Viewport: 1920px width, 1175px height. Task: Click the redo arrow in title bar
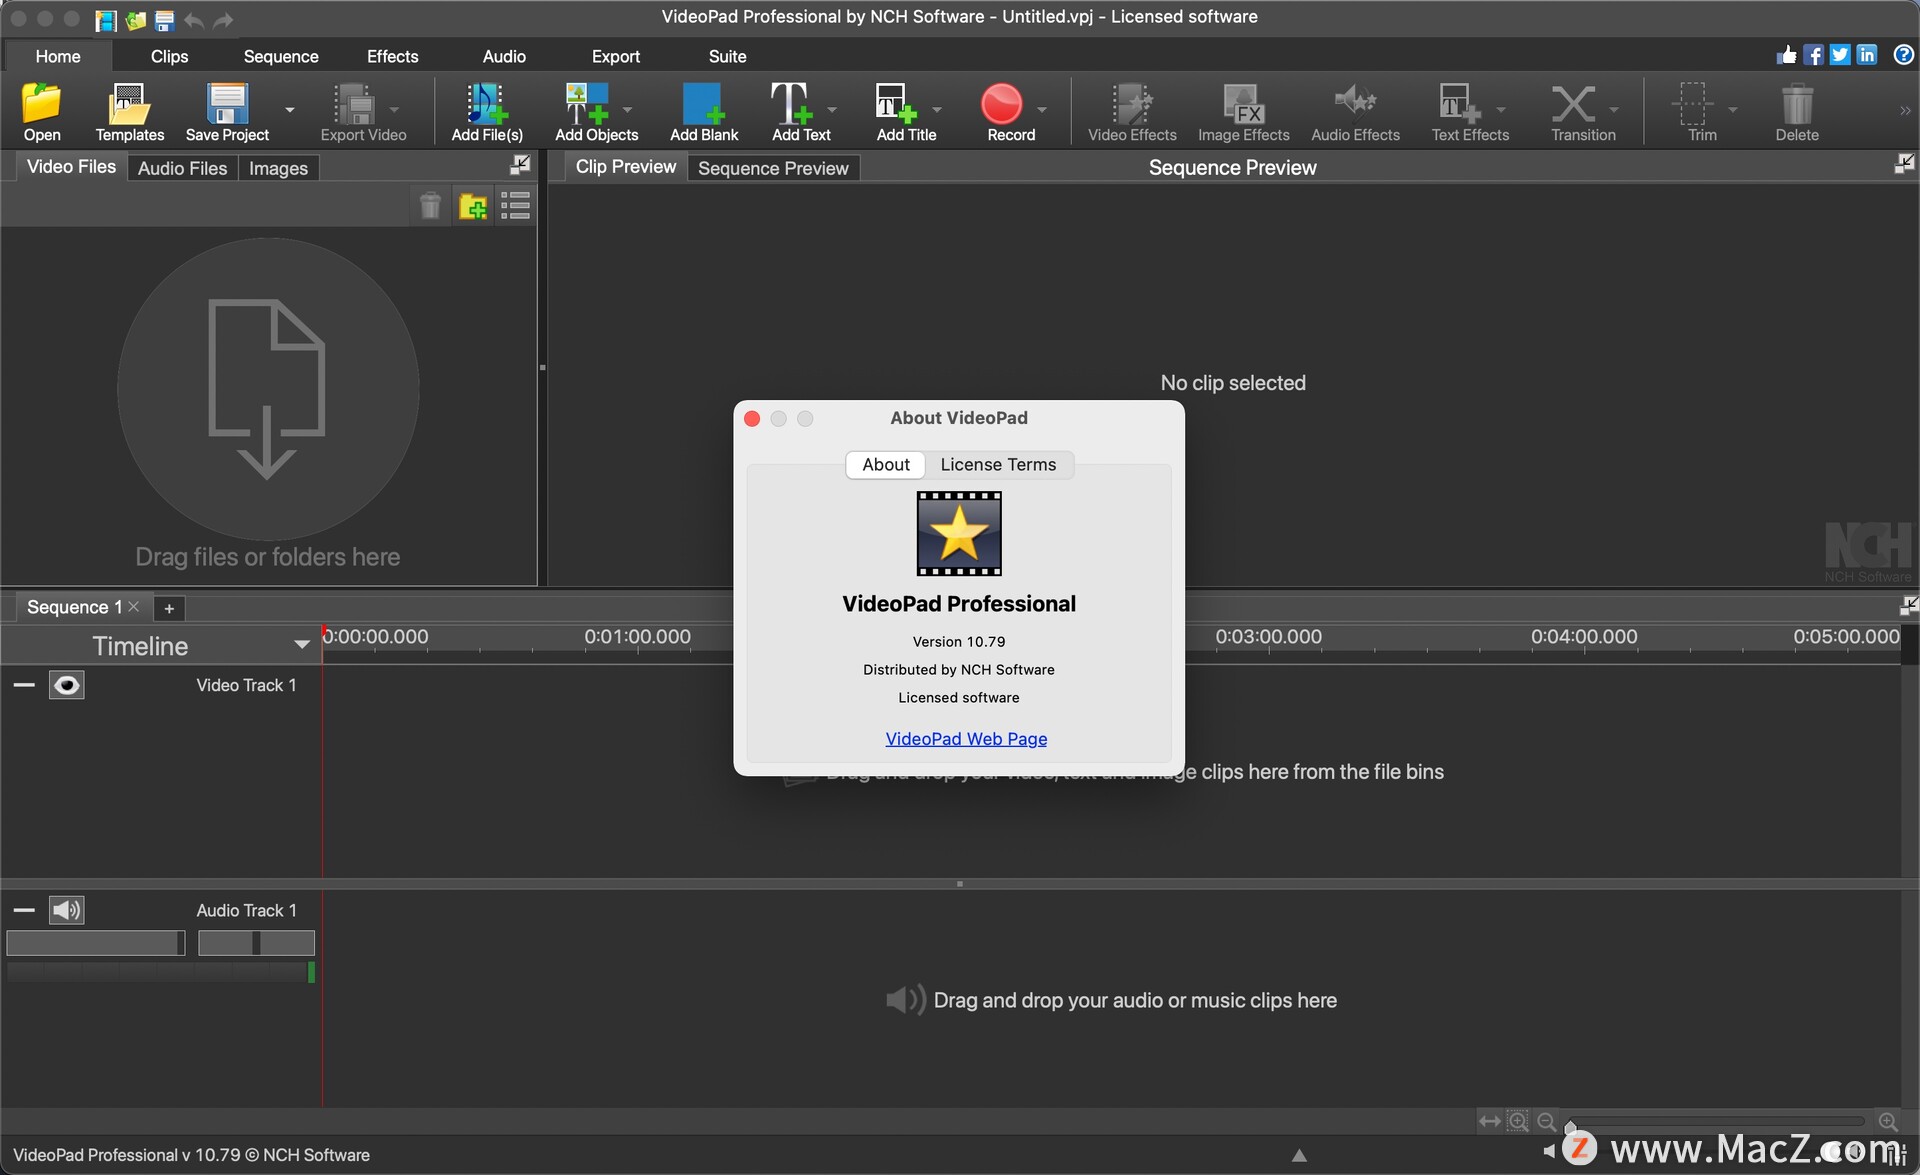[x=223, y=19]
